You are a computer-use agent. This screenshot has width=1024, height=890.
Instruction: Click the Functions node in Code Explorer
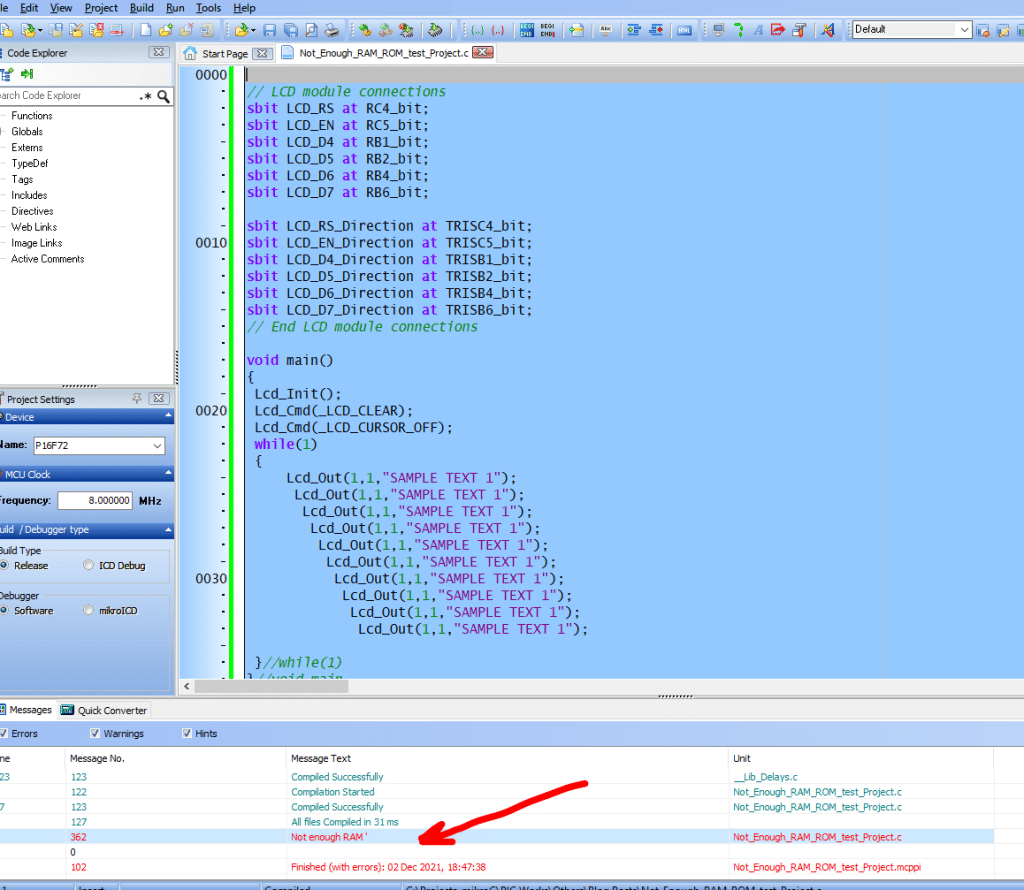(x=31, y=116)
